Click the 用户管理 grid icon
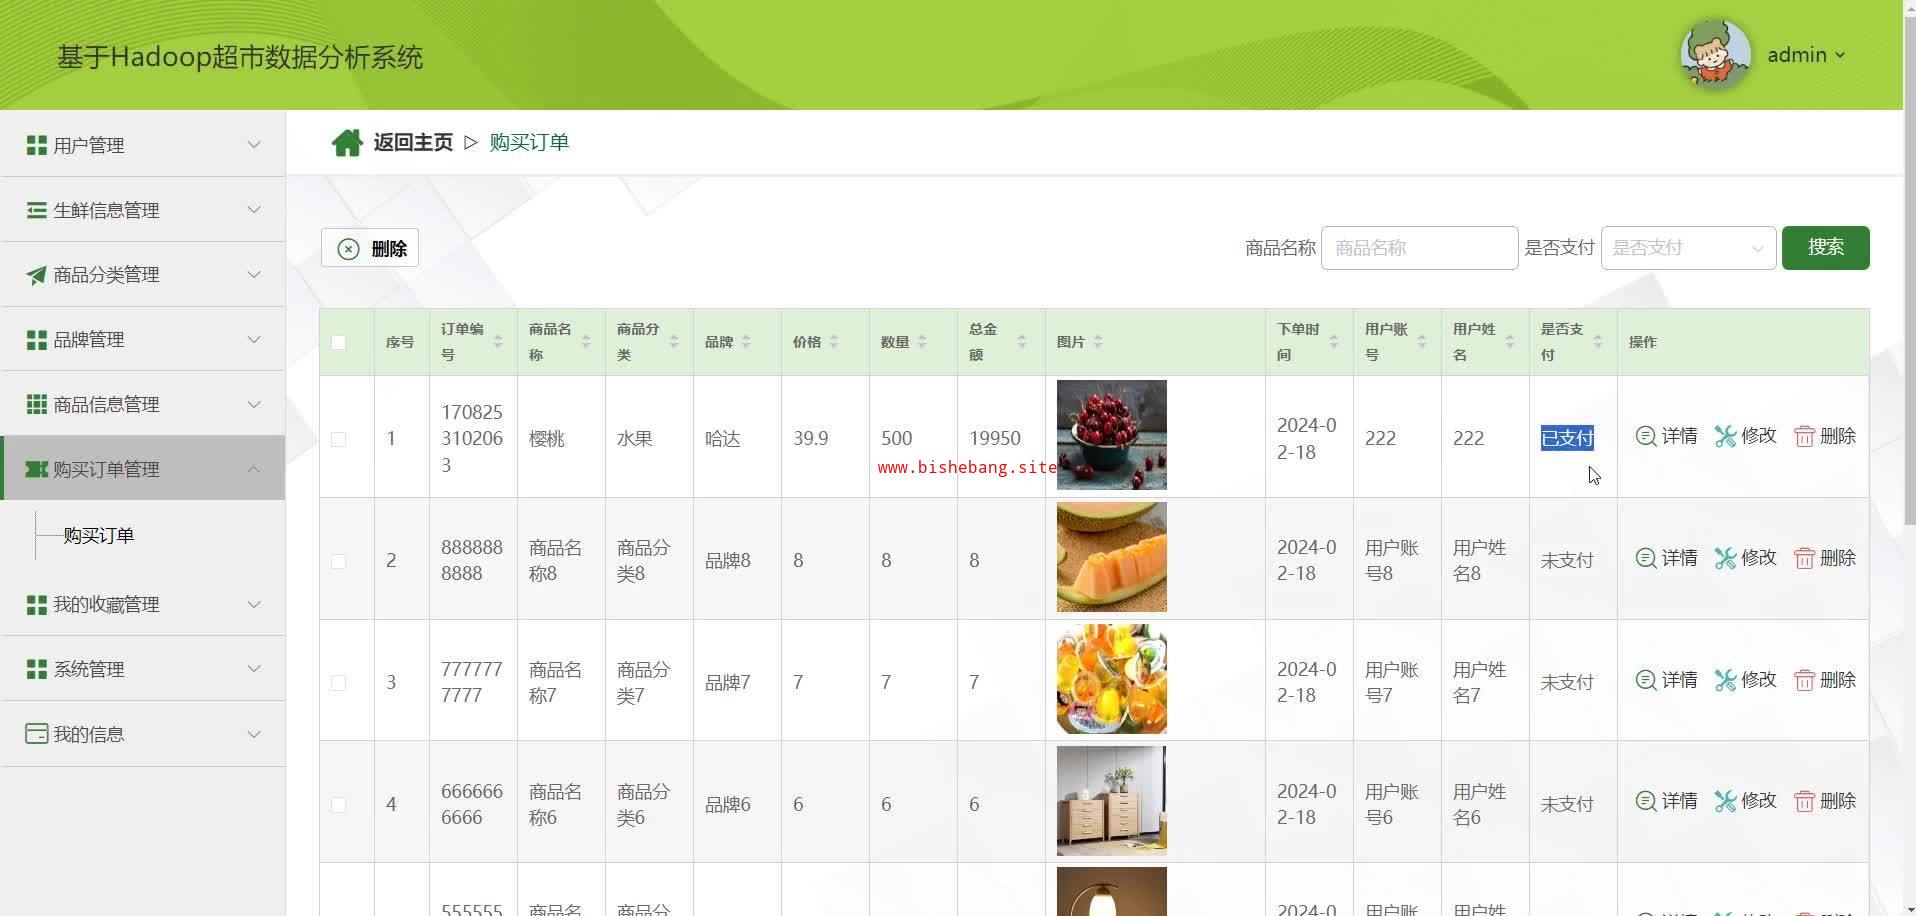Screen dimensions: 1916x916 (36, 145)
